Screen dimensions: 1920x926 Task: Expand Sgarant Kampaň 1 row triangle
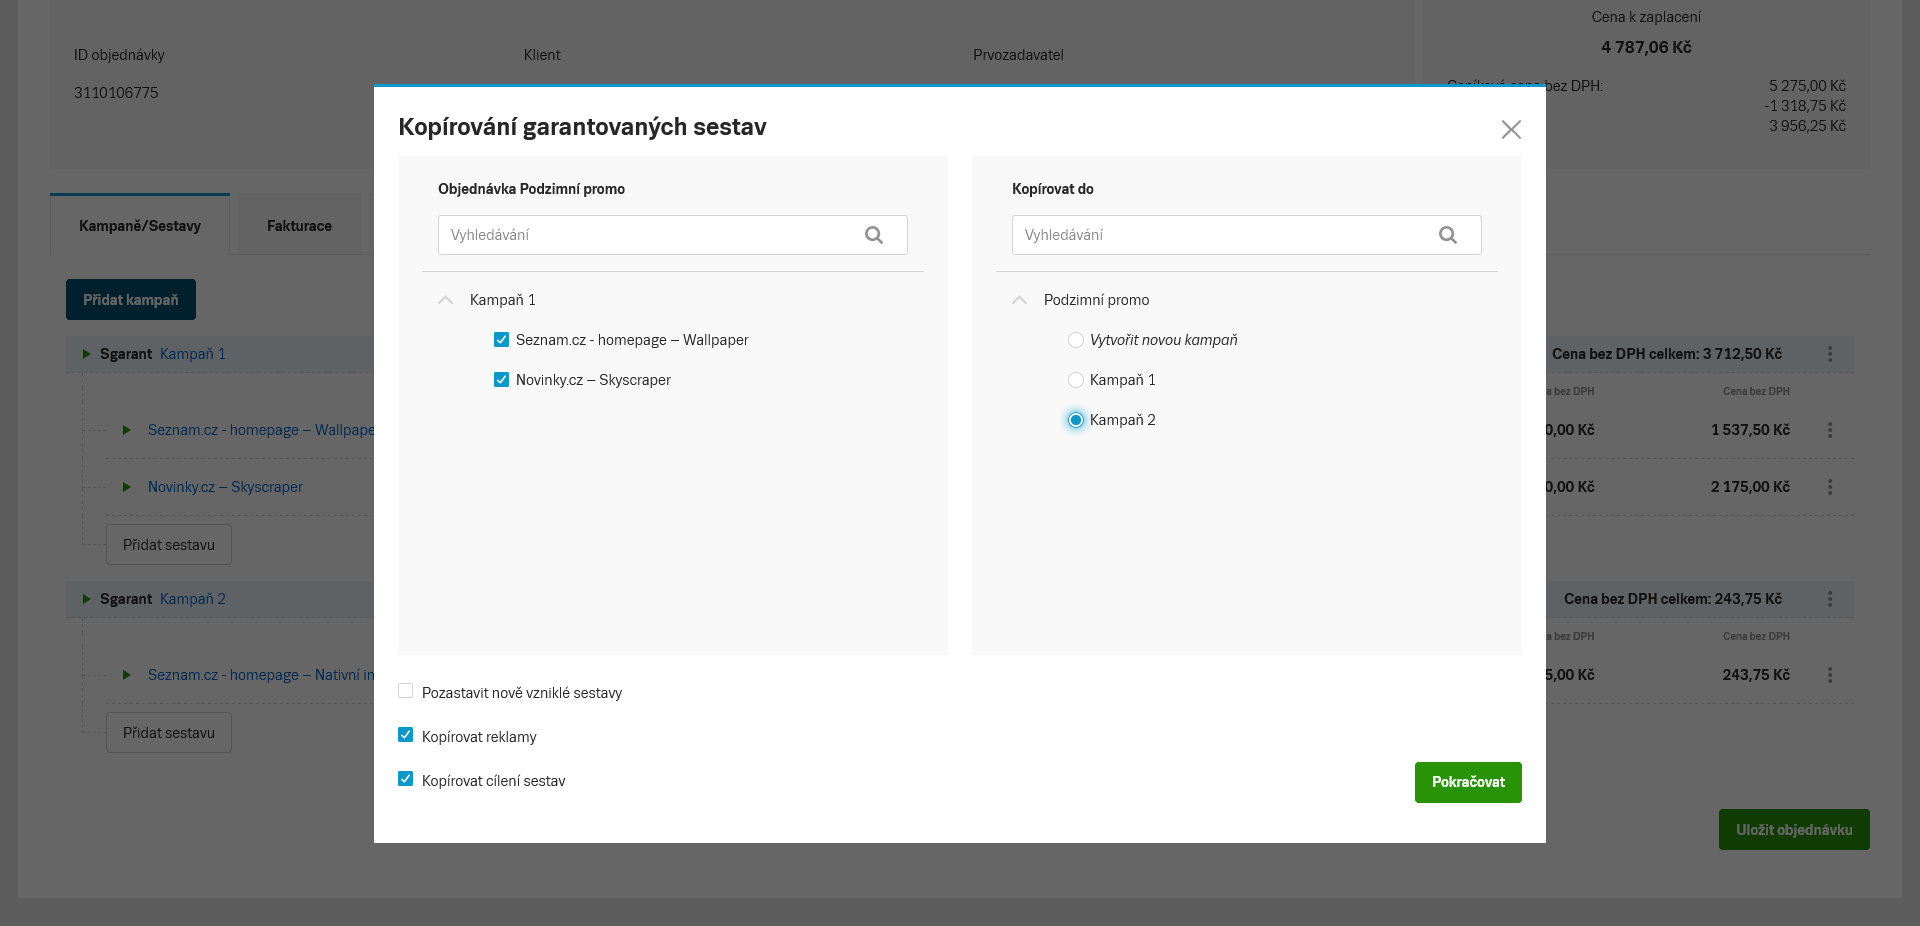tap(87, 354)
